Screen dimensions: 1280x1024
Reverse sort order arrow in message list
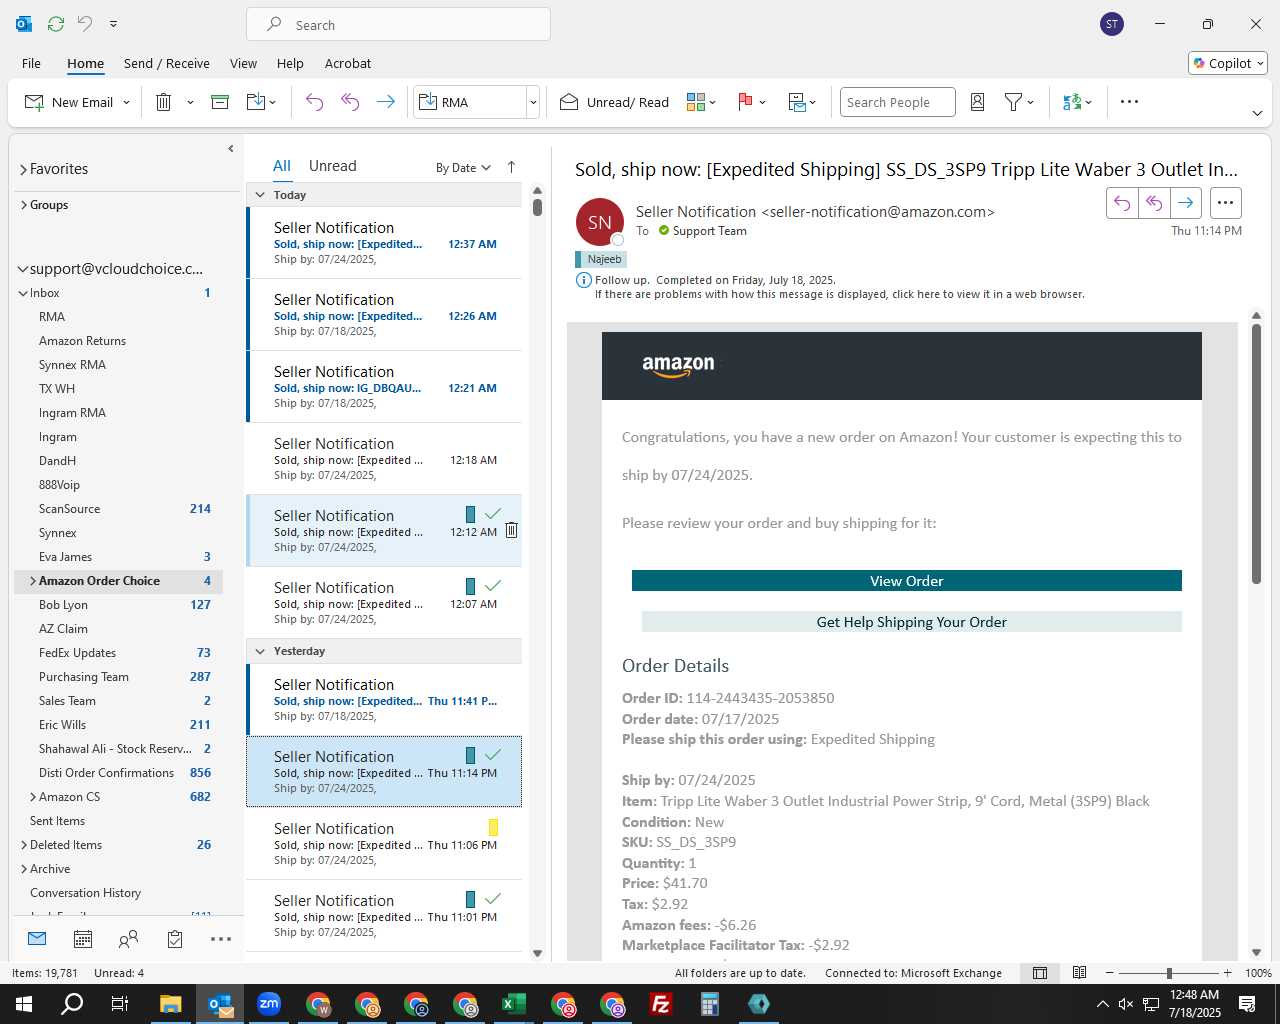pos(512,167)
